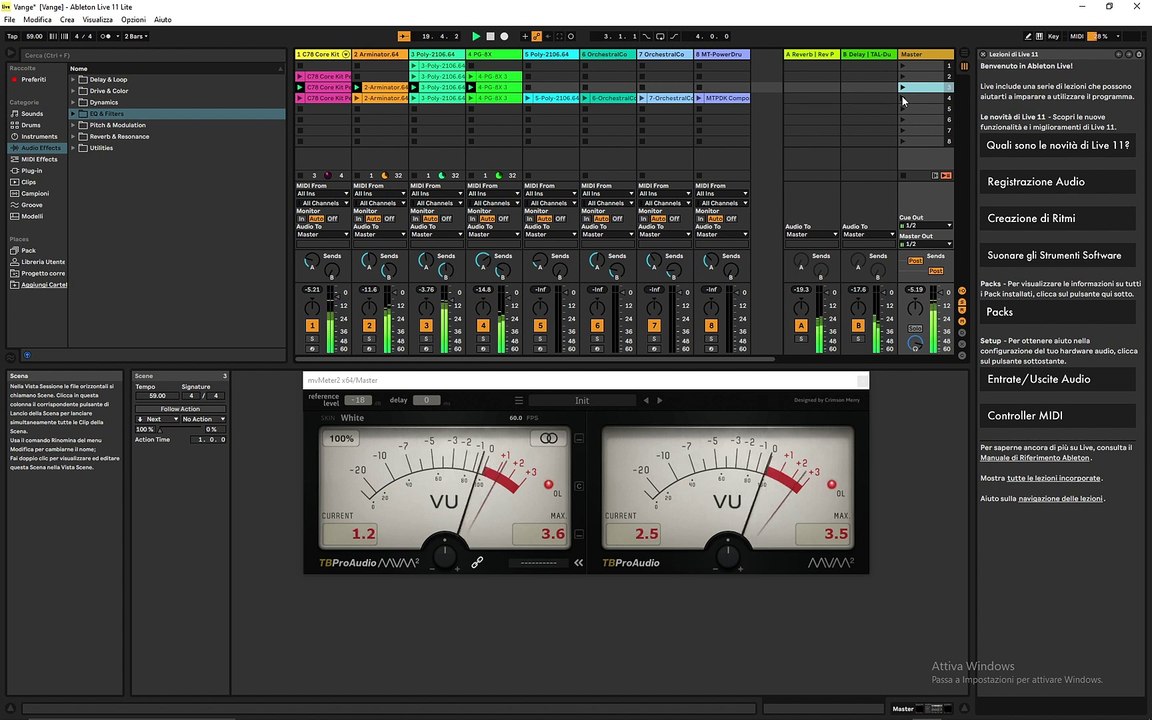Image resolution: width=1152 pixels, height=720 pixels.
Task: Click the Record button in the transport
Action: coord(504,36)
